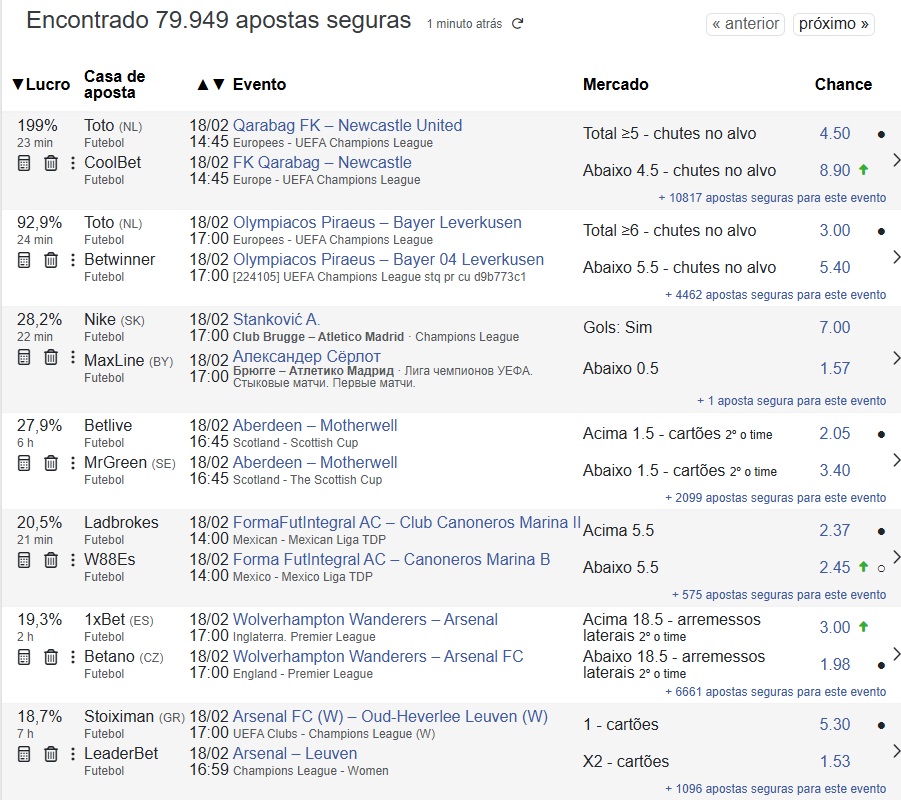Screen dimensions: 901x800
Task: Click green up arrow next to 3.00 arremessos laterais odds
Action: pyautogui.click(x=863, y=626)
